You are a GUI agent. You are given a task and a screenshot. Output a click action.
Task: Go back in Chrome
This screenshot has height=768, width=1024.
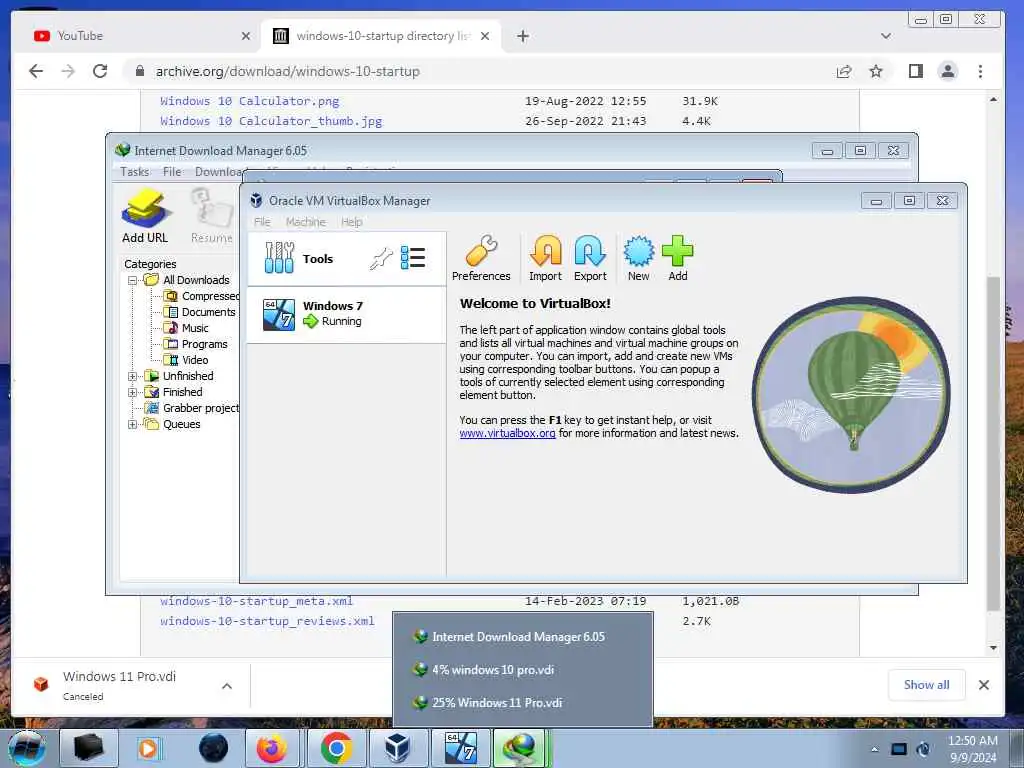36,71
